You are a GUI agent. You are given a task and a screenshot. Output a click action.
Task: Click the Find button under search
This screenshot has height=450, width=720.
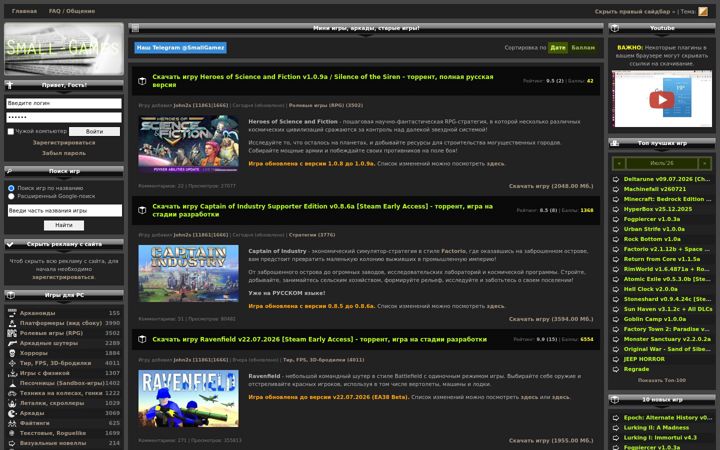coord(64,225)
